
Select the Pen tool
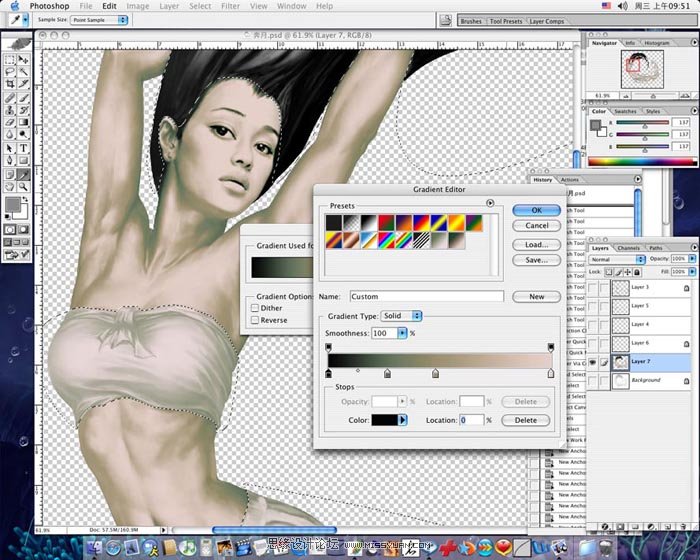[10, 160]
